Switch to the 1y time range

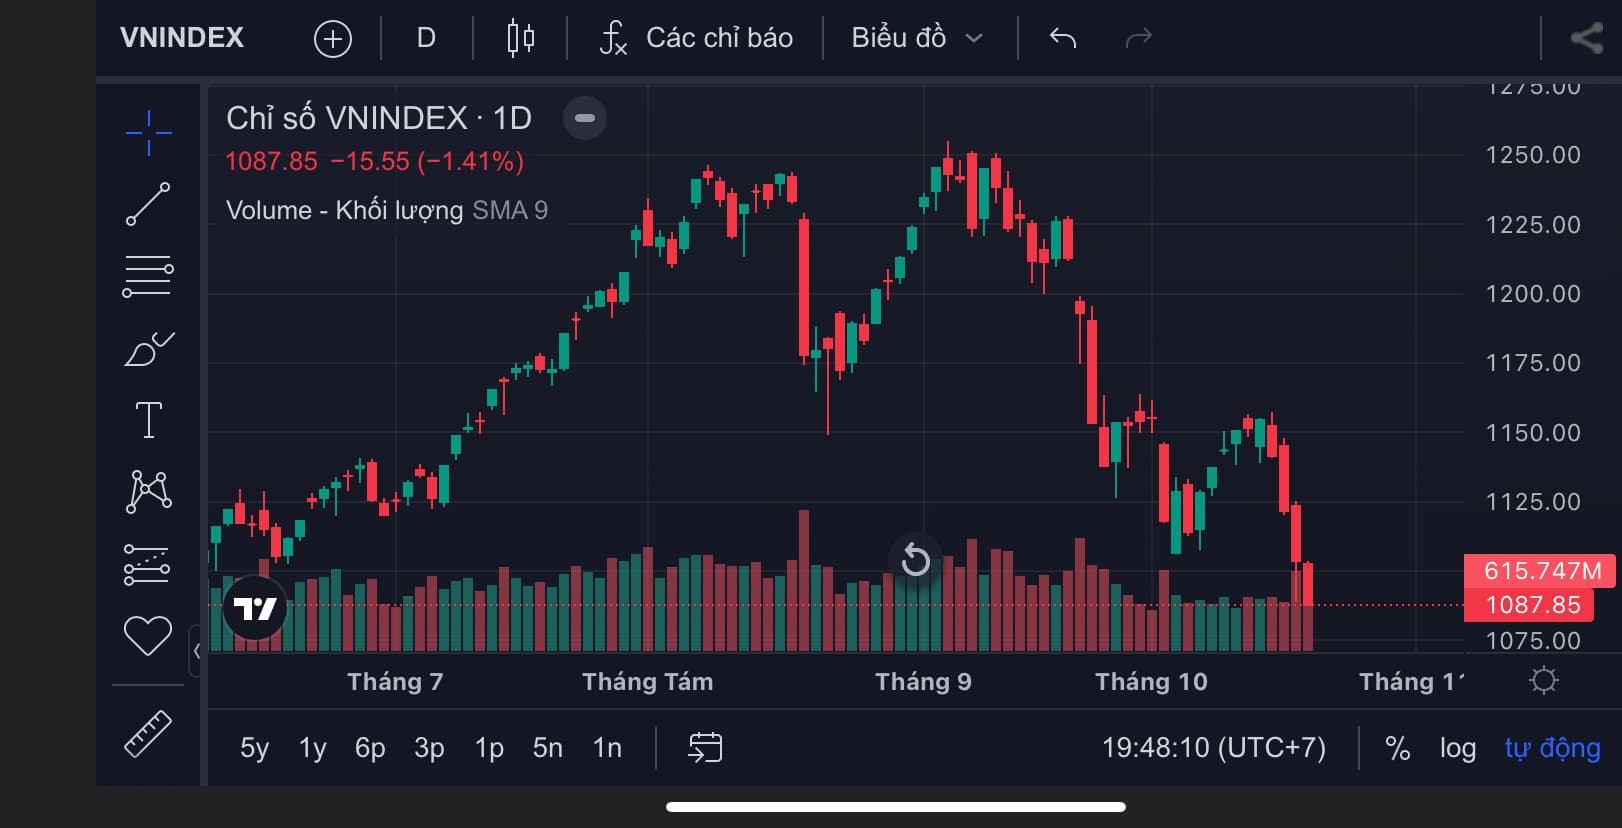pyautogui.click(x=312, y=748)
